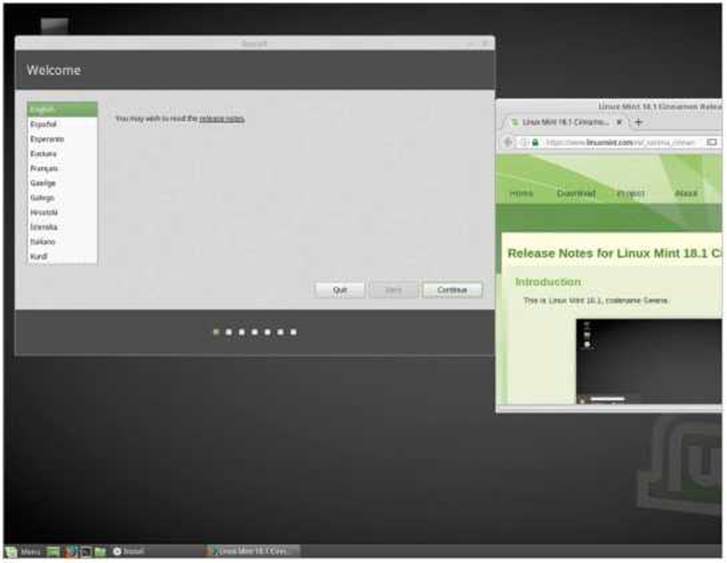Click the Continue button
Viewport: 727px width, 563px height.
point(452,290)
